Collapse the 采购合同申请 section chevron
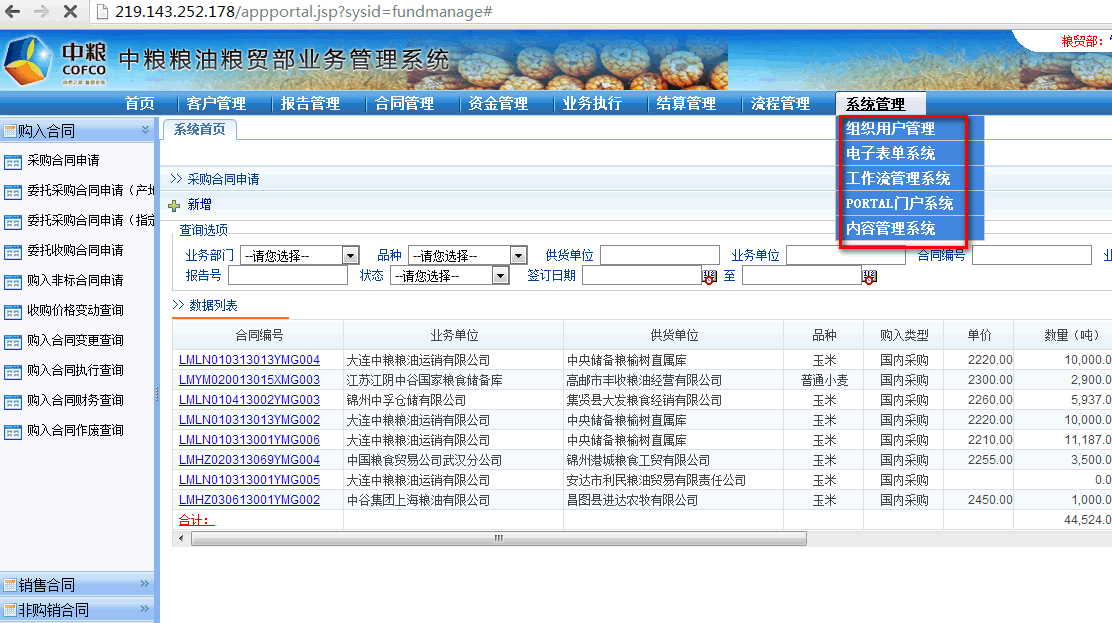The width and height of the screenshot is (1112, 623). pos(177,179)
